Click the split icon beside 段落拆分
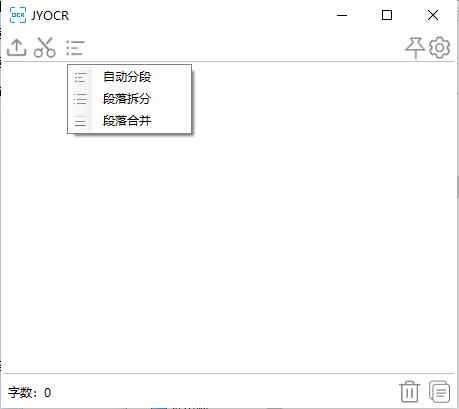459x409 pixels. pyautogui.click(x=80, y=99)
